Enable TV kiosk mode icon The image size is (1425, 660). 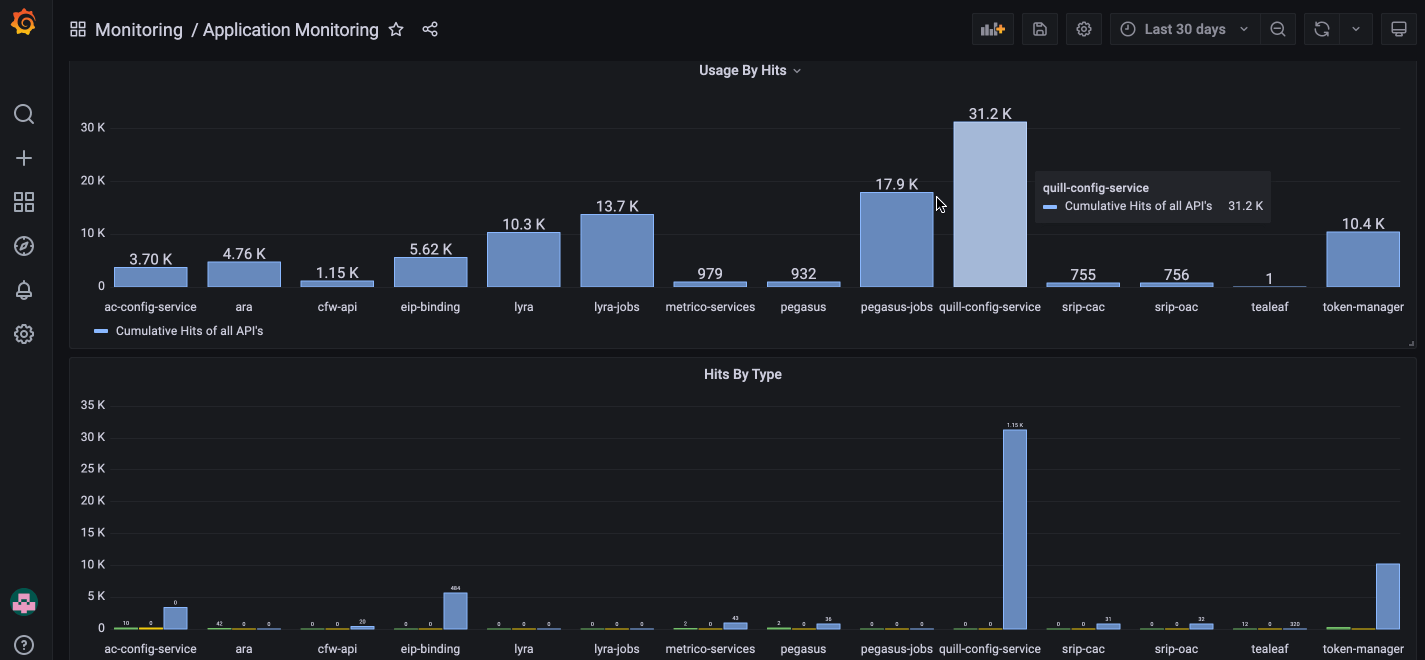[1398, 28]
